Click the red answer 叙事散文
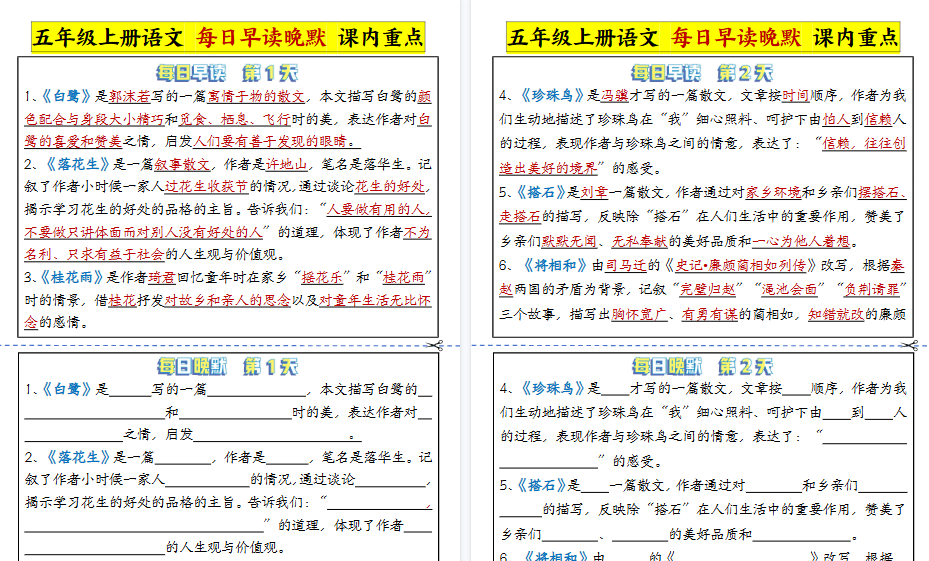 point(182,164)
